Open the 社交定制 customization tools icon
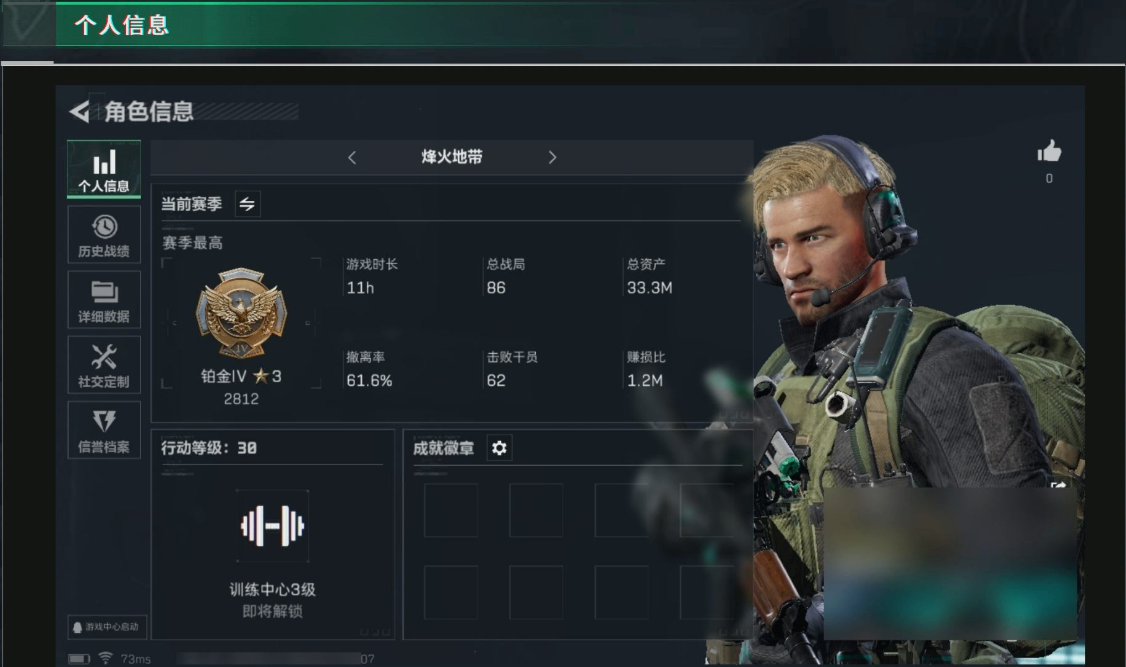 (x=104, y=365)
